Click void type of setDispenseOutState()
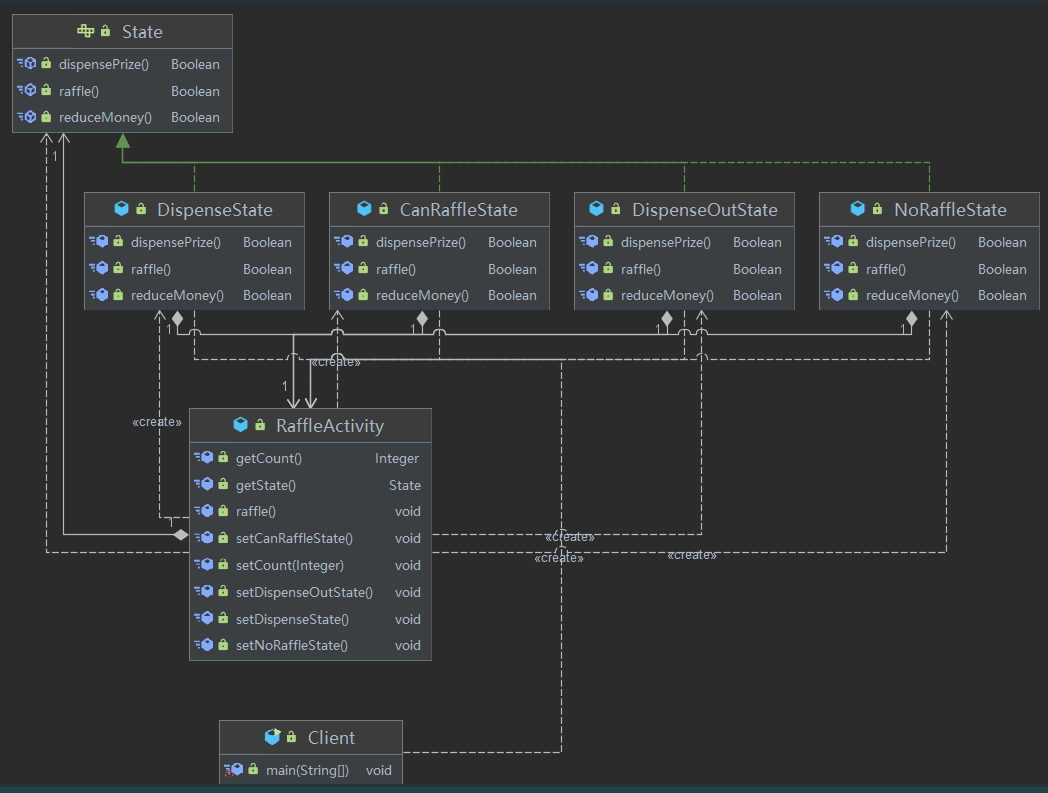This screenshot has width=1048, height=793. pos(408,592)
